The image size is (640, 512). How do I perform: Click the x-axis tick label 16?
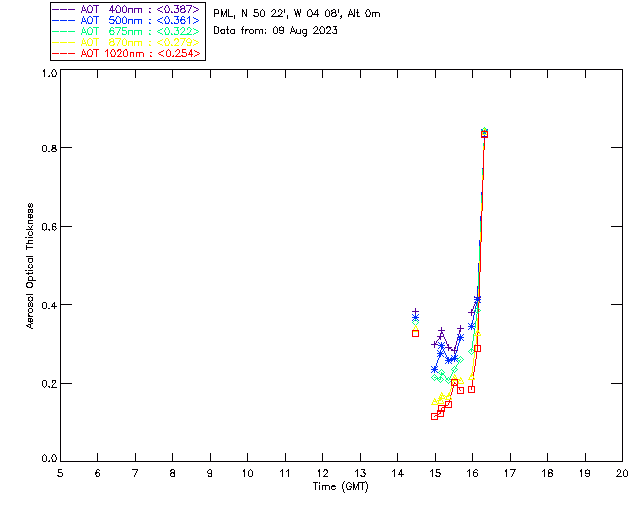click(x=473, y=473)
